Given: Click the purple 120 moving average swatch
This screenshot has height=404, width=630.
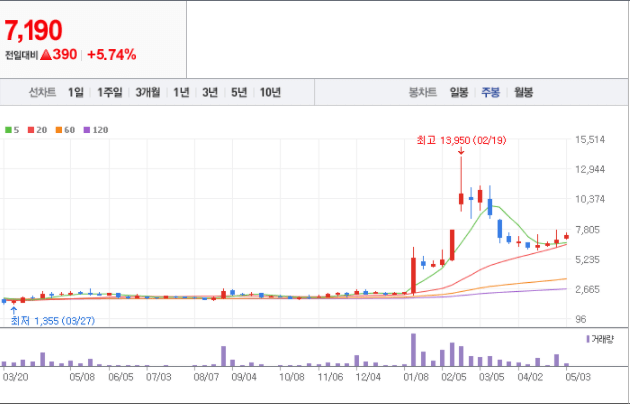Looking at the screenshot, I should (x=87, y=130).
